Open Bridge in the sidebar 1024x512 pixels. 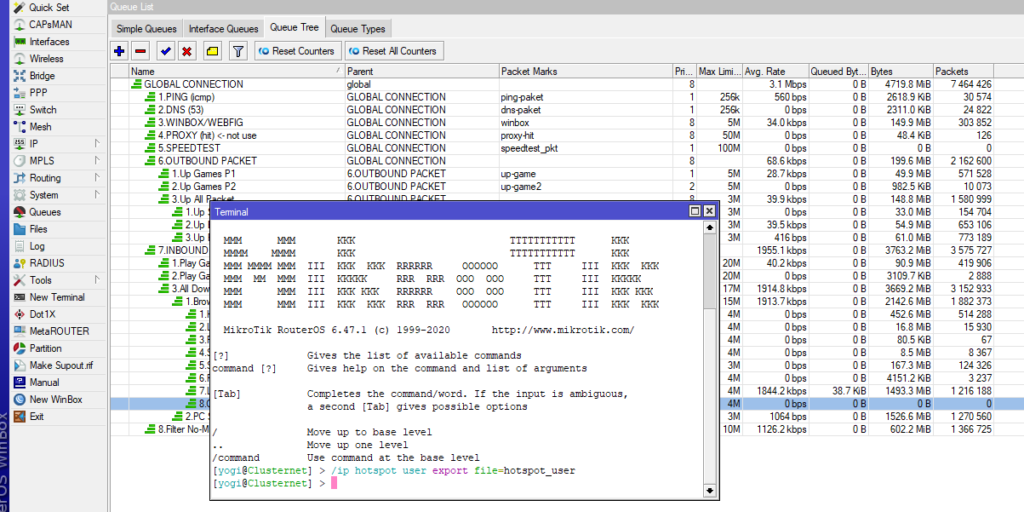(42, 76)
